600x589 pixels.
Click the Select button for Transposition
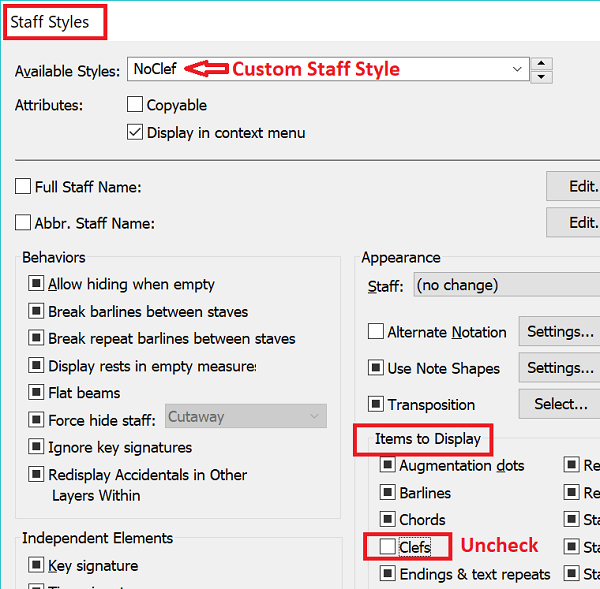pyautogui.click(x=561, y=405)
